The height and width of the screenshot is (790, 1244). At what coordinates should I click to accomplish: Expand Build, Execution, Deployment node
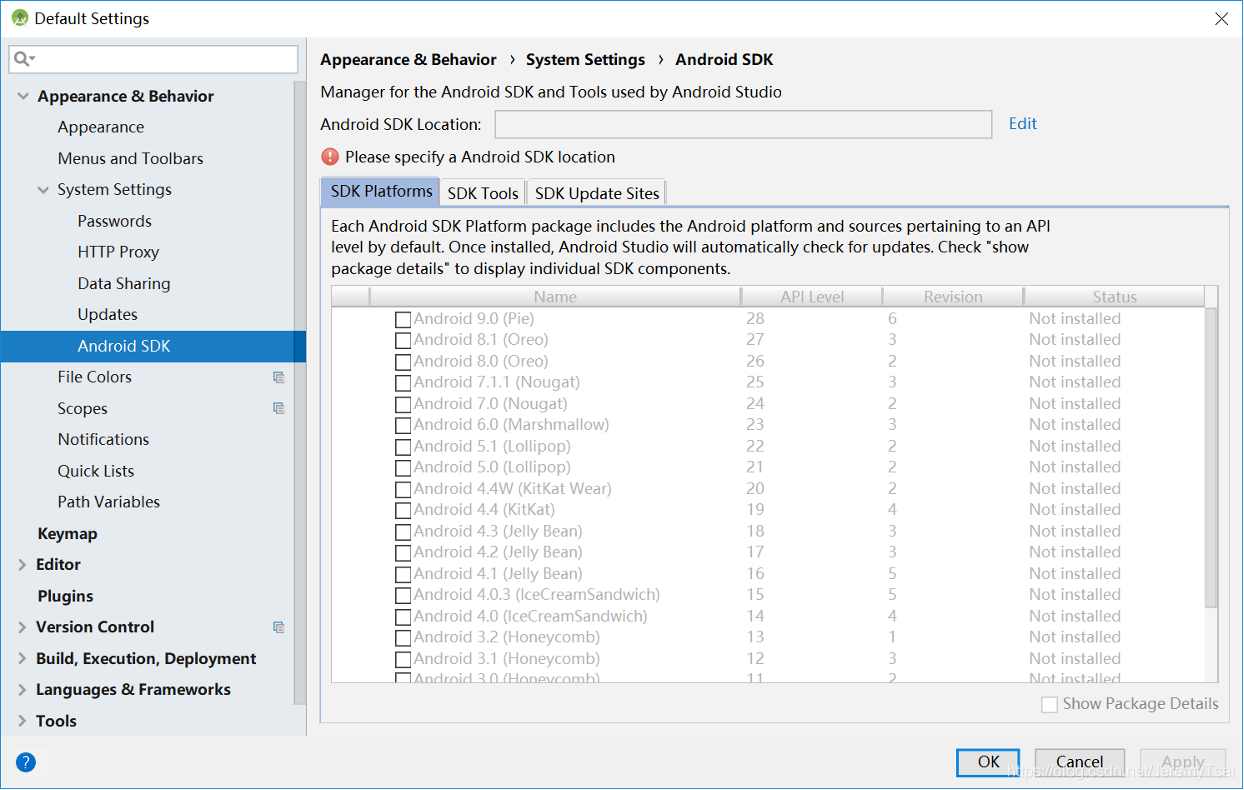22,659
